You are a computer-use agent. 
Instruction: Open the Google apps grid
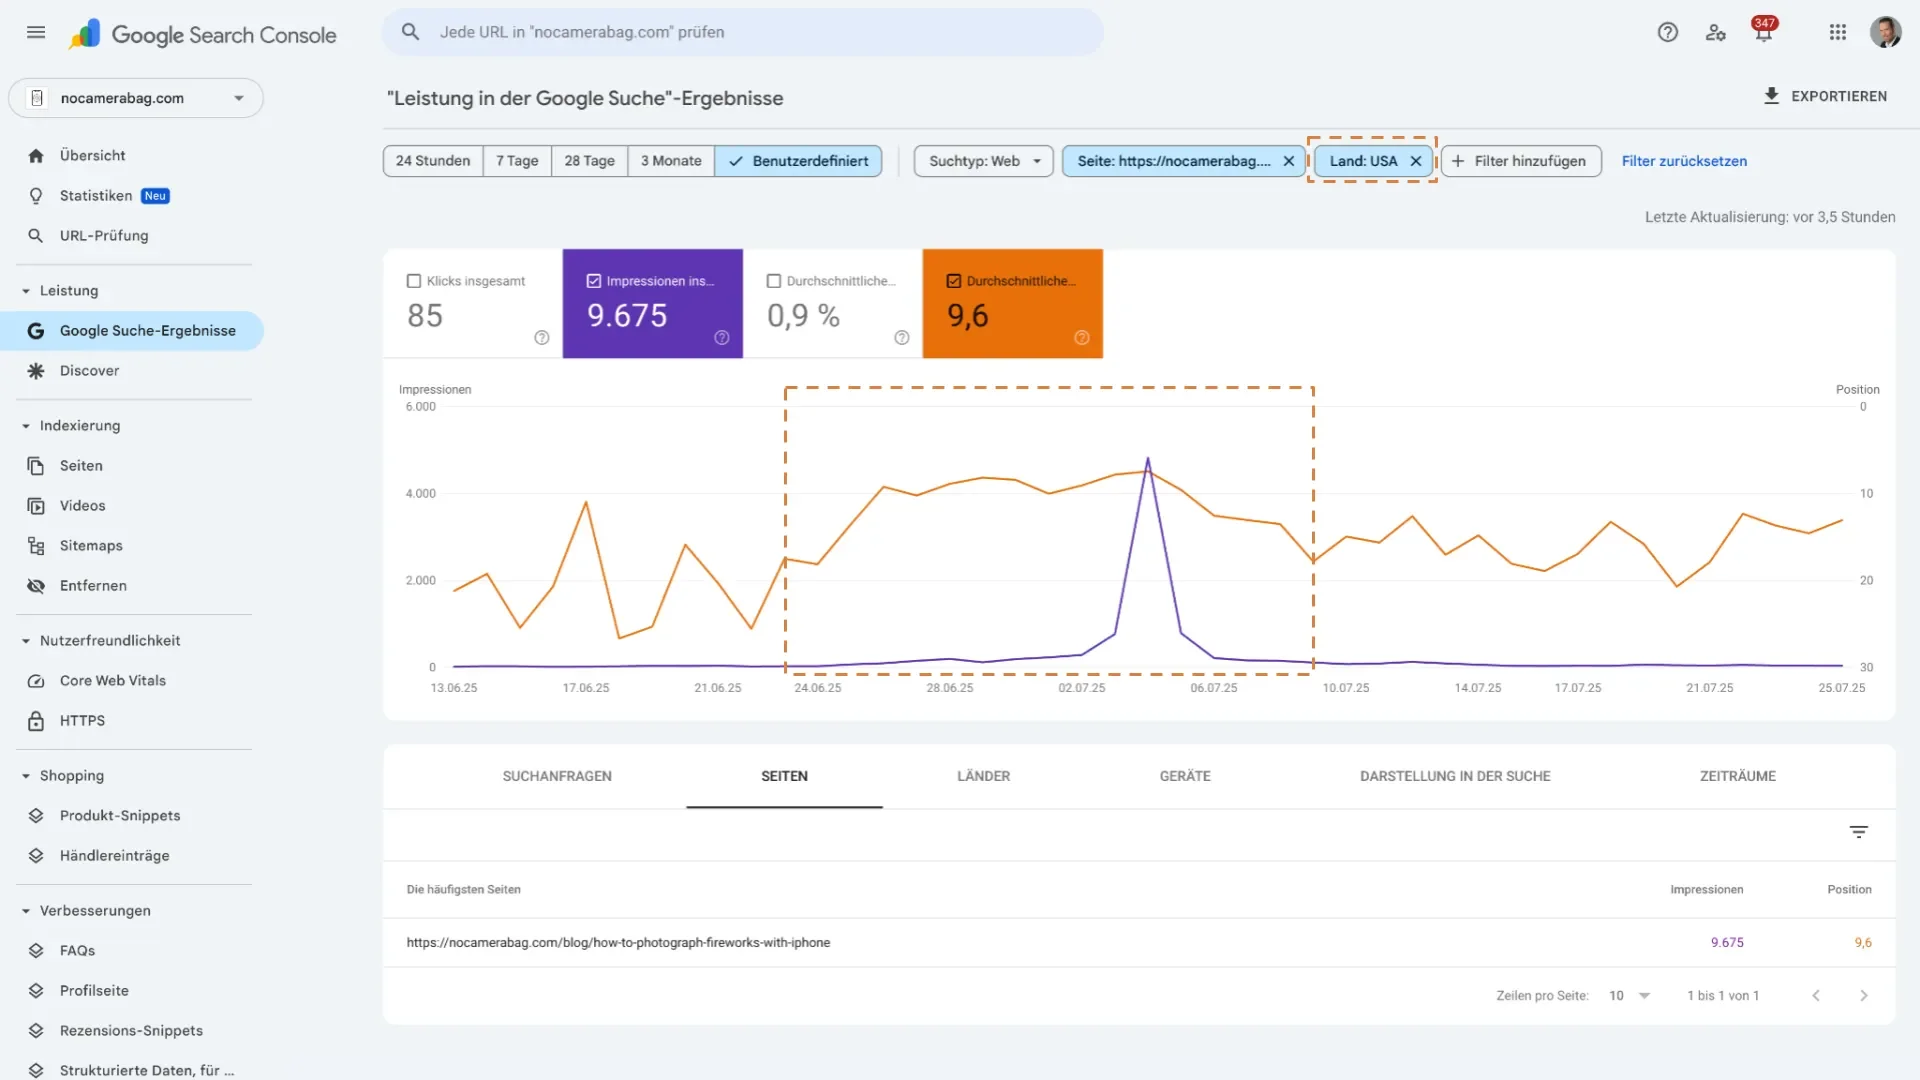pyautogui.click(x=1838, y=32)
